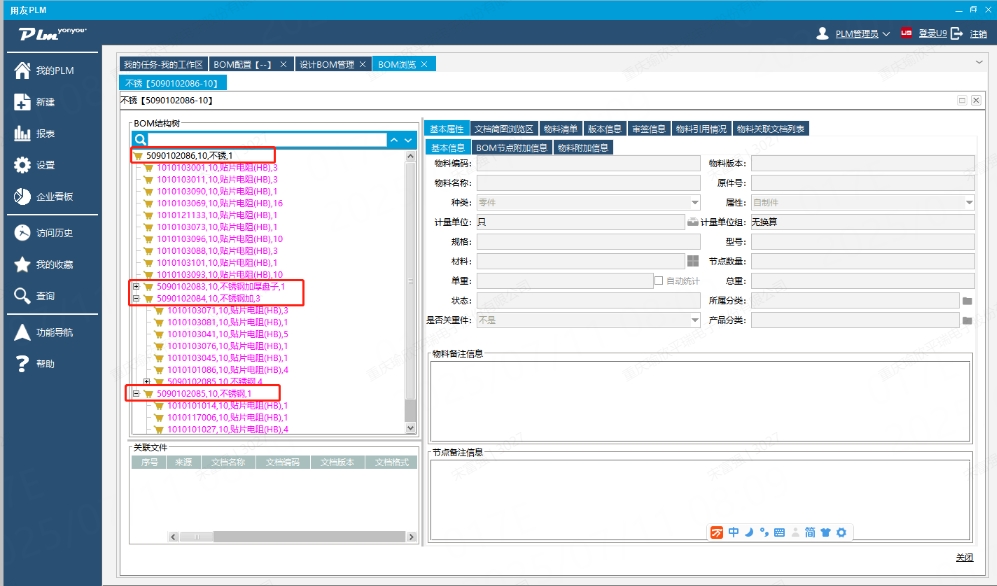Close the BOM配置 tab

click(x=284, y=64)
